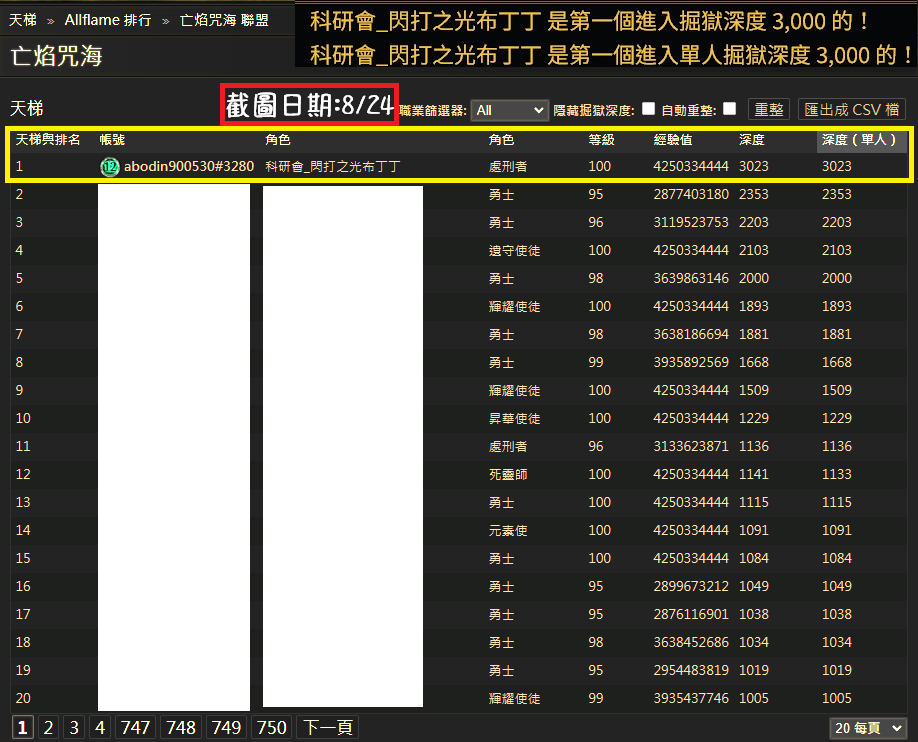The height and width of the screenshot is (742, 918).
Task: Click 元素使 class in rank 14 row
Action: tap(508, 530)
